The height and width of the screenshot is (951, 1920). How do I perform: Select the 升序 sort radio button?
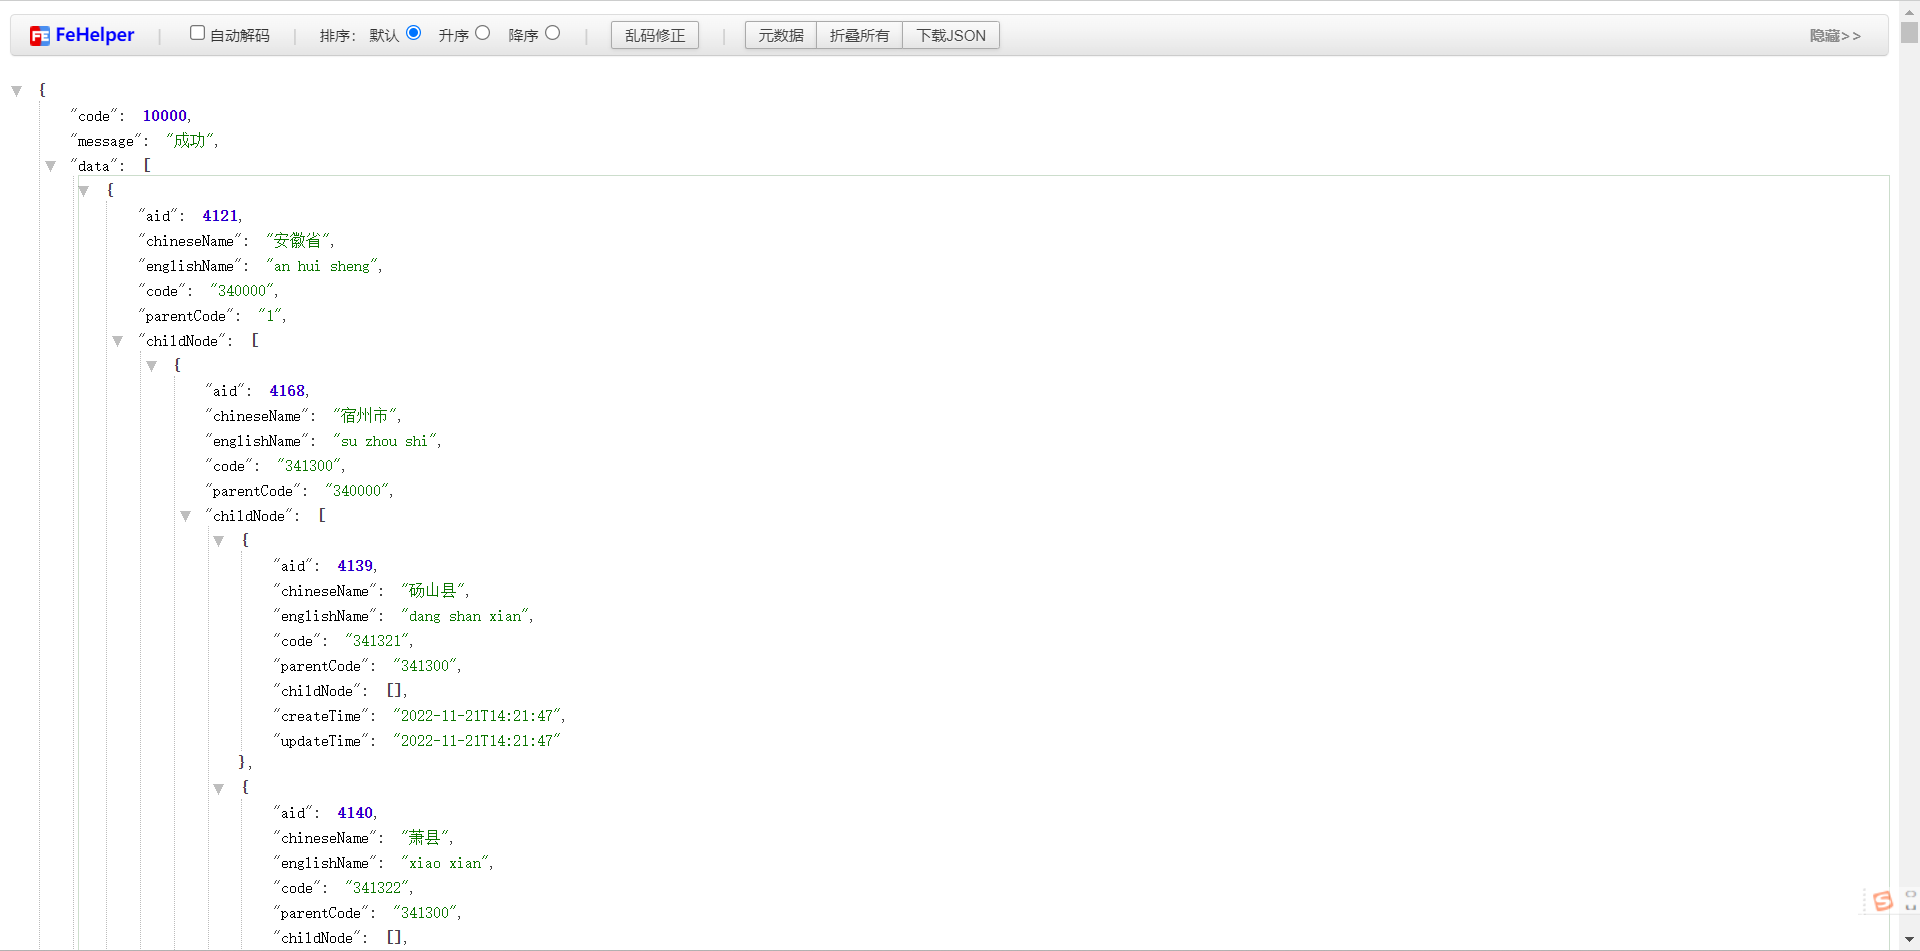click(x=483, y=33)
